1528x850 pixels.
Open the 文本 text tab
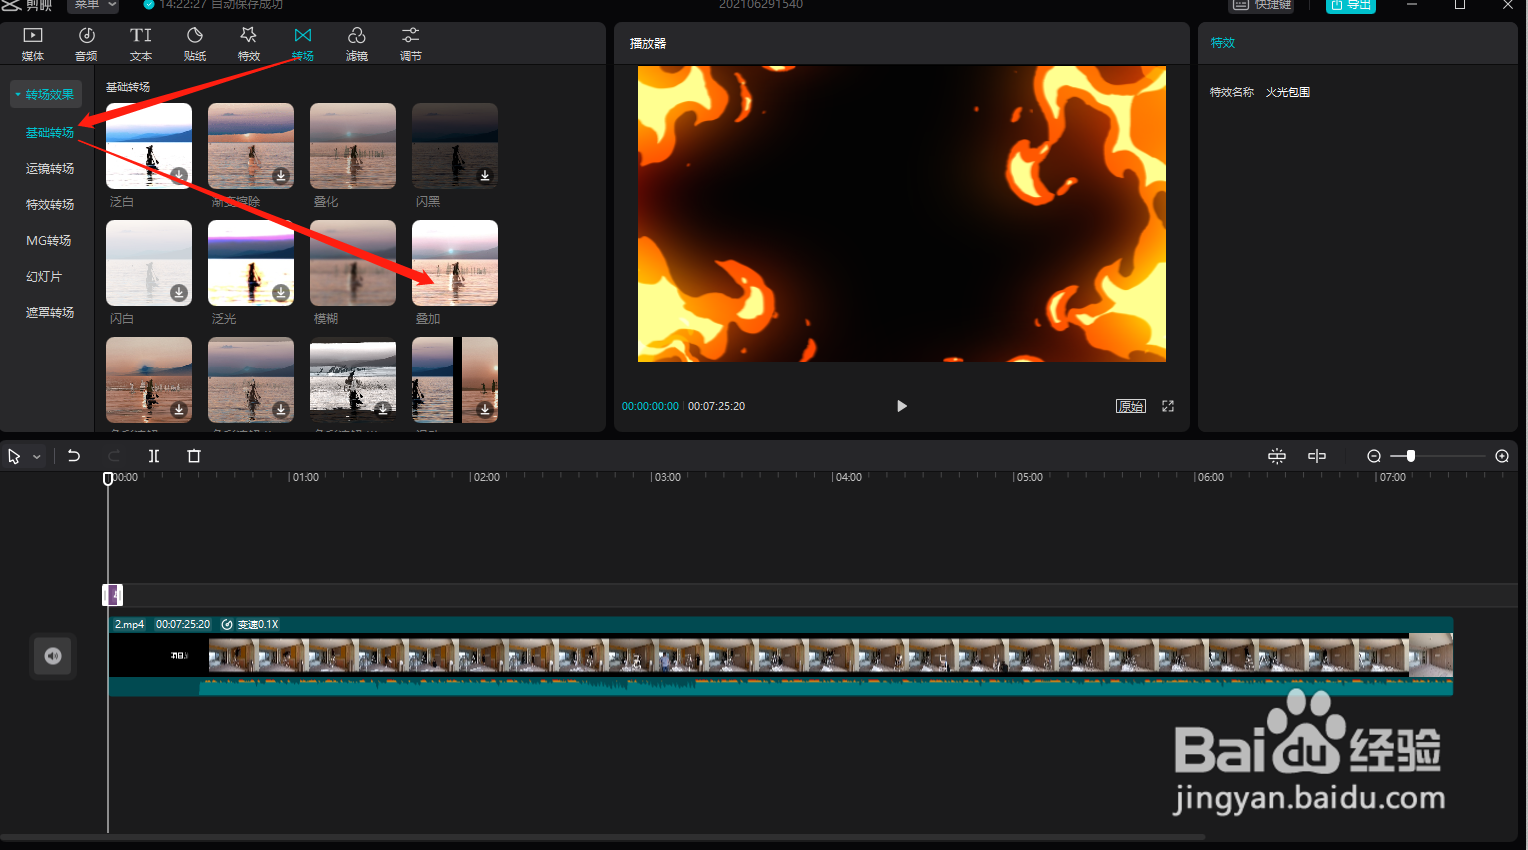point(141,44)
